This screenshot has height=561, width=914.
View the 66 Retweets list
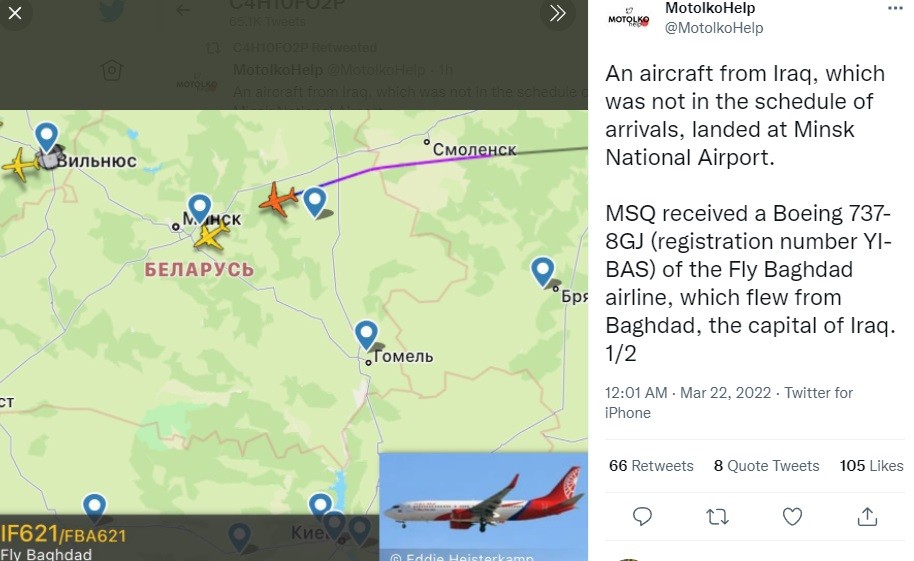651,466
